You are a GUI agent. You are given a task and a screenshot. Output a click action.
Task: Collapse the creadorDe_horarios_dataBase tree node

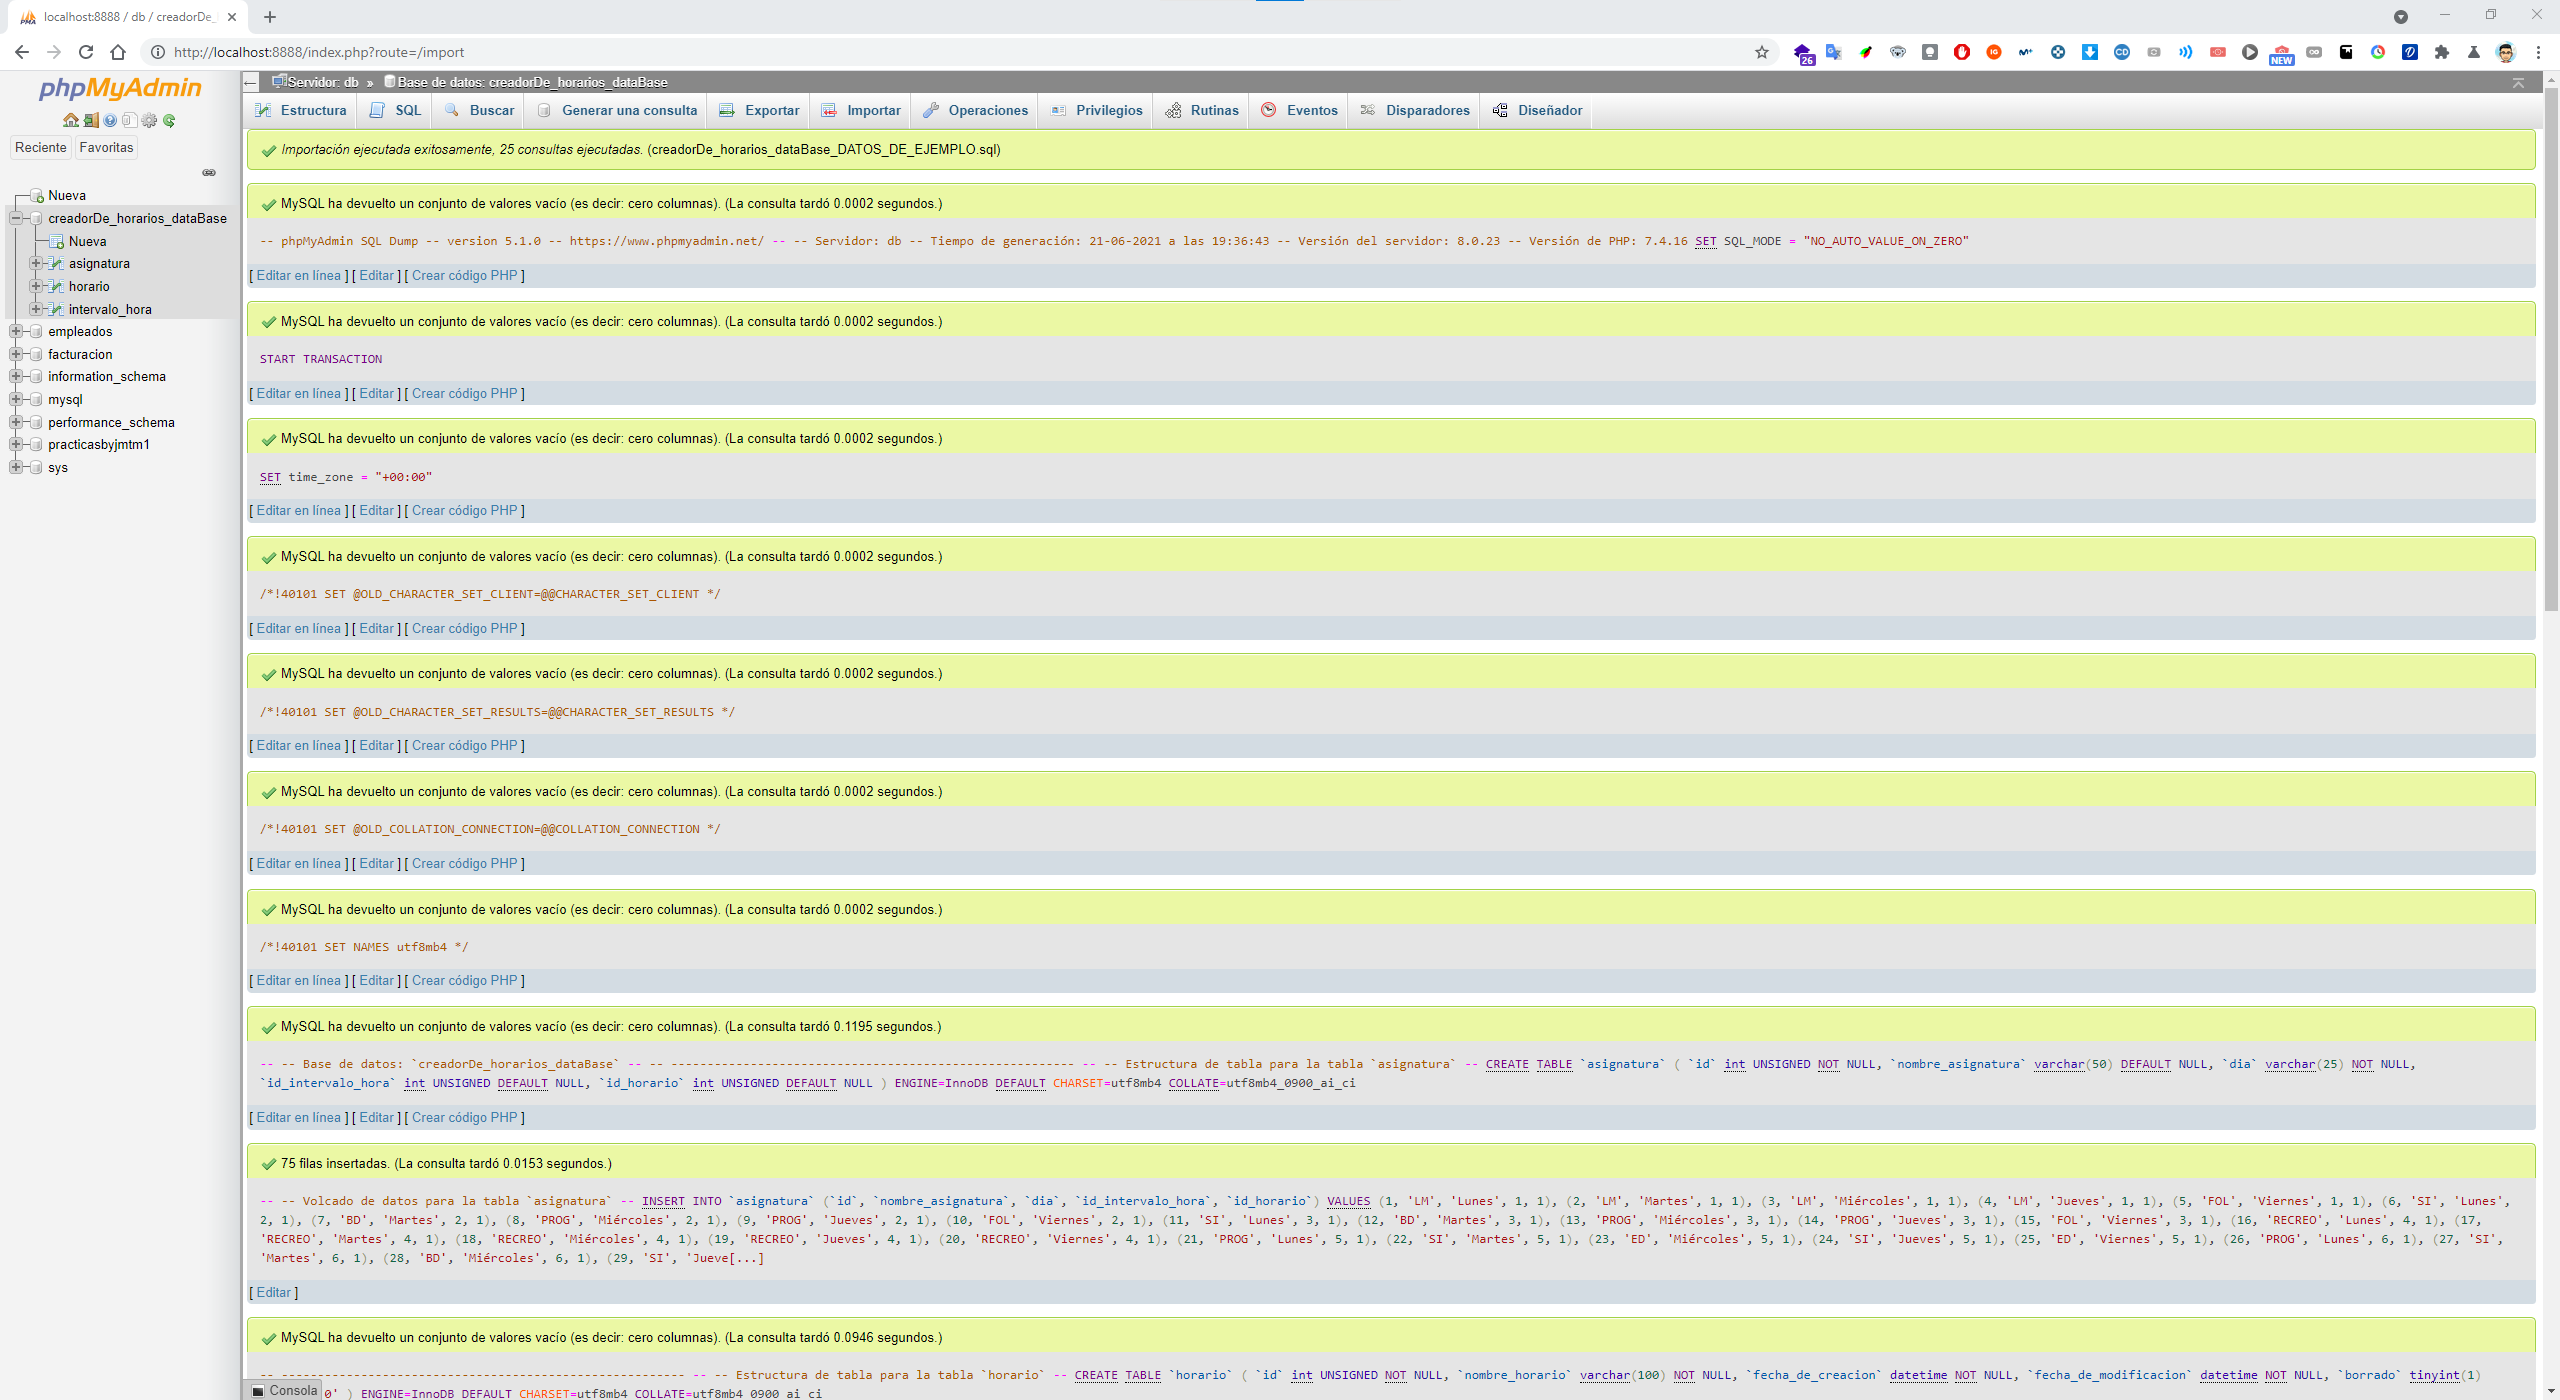[16, 218]
